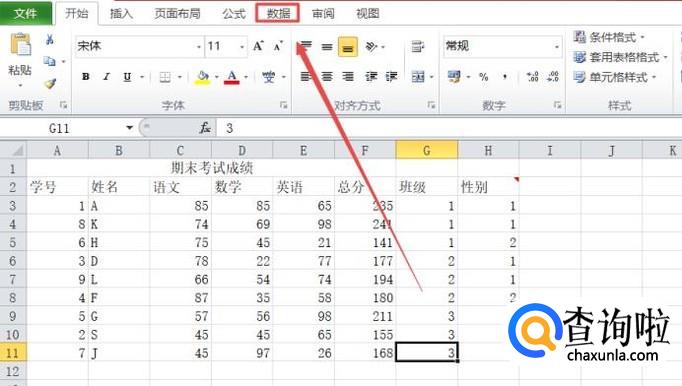This screenshot has height=386, width=682.
Task: Click the Paste clipboard icon
Action: pos(20,45)
